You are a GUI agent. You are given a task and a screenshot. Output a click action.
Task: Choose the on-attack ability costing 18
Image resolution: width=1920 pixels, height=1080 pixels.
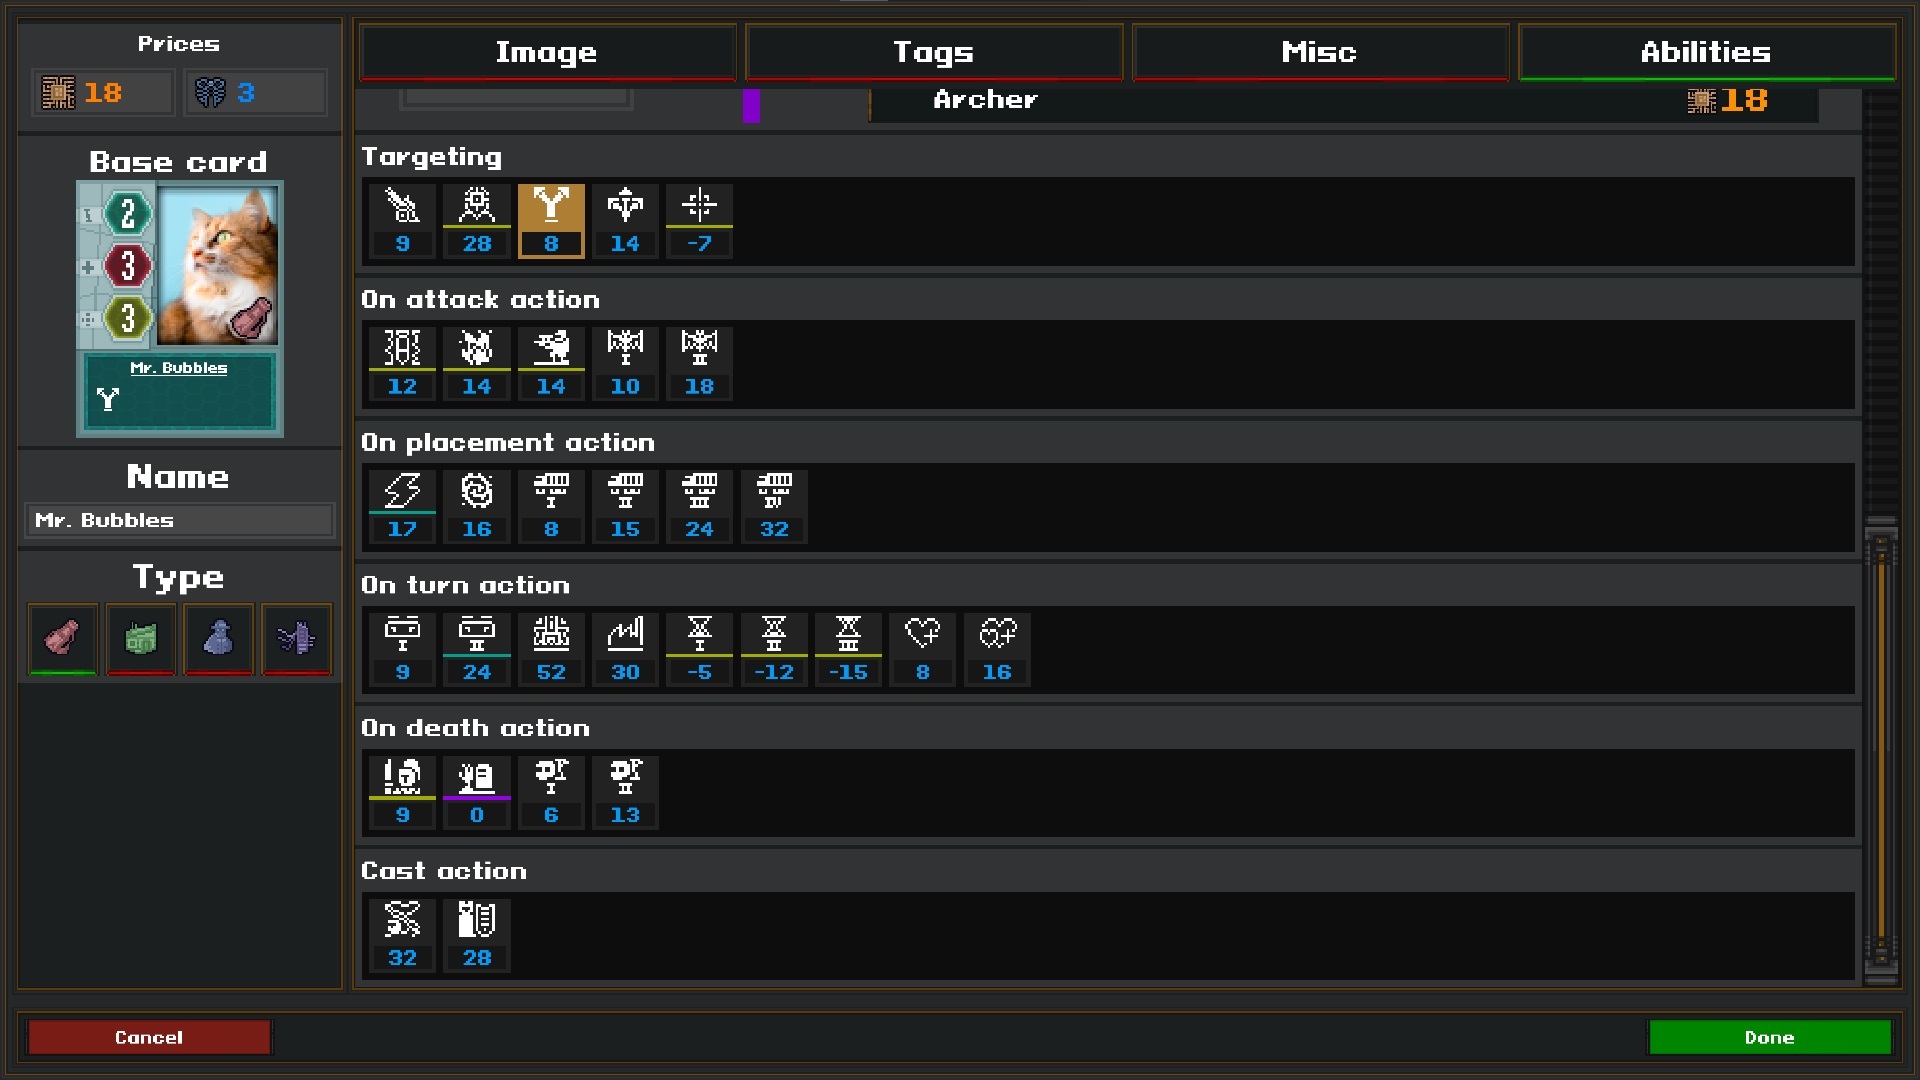pos(699,364)
